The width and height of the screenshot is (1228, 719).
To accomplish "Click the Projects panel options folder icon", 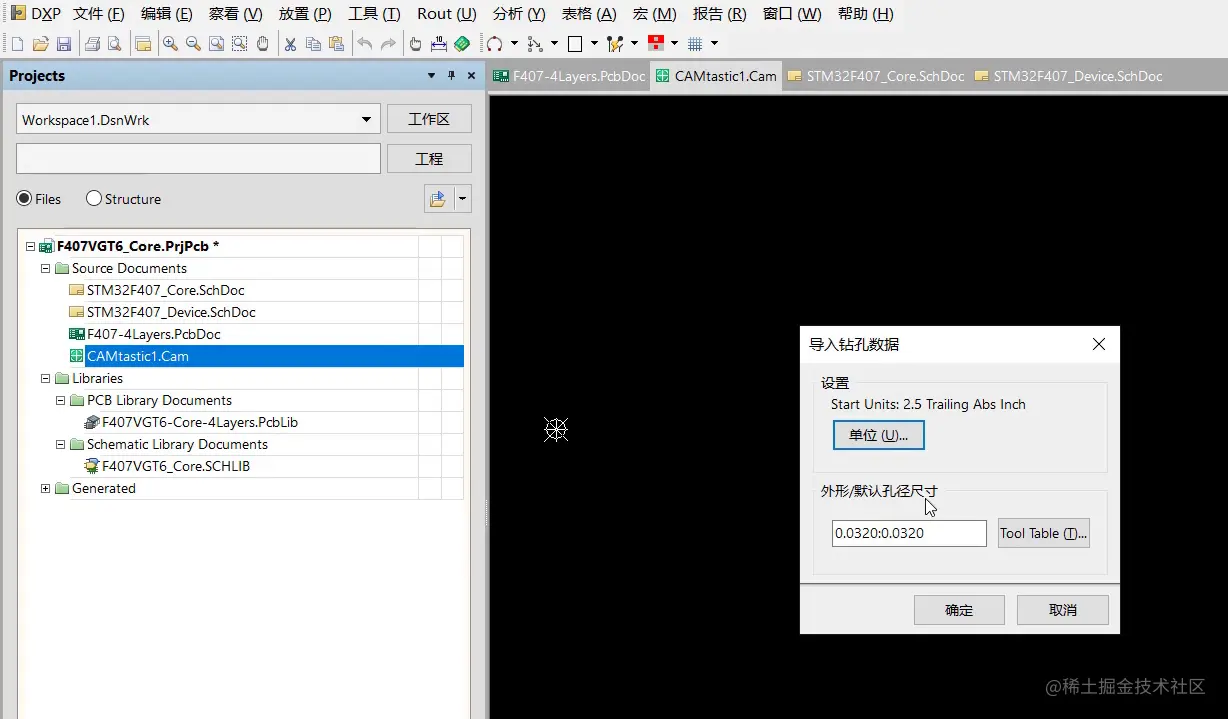I will [437, 199].
